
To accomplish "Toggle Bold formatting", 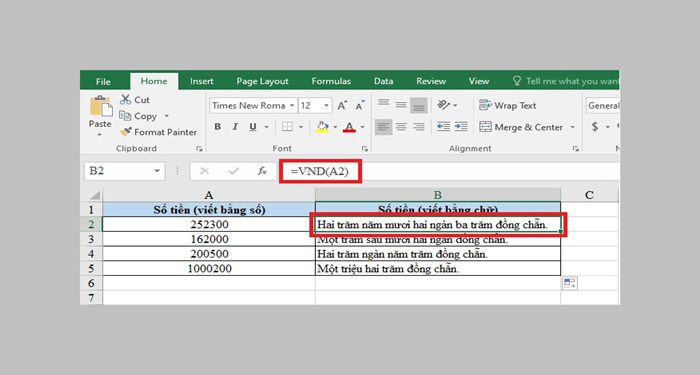I will pos(217,127).
